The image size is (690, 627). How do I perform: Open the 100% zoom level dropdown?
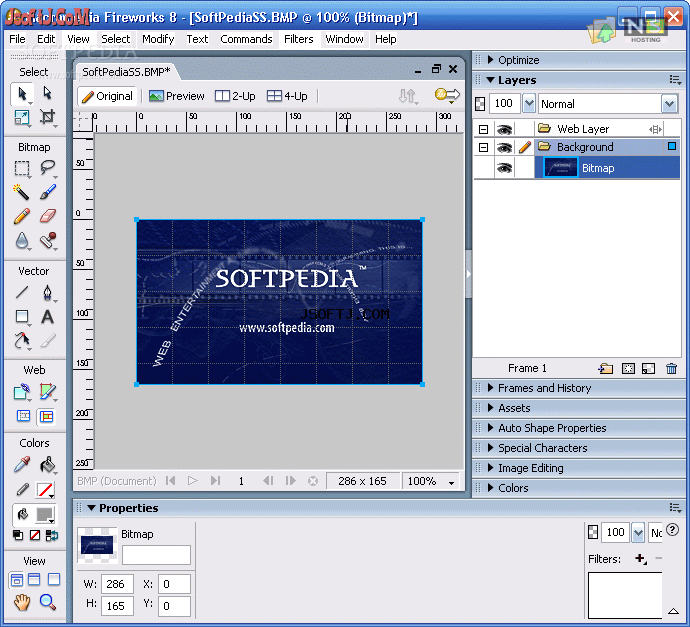(x=451, y=482)
